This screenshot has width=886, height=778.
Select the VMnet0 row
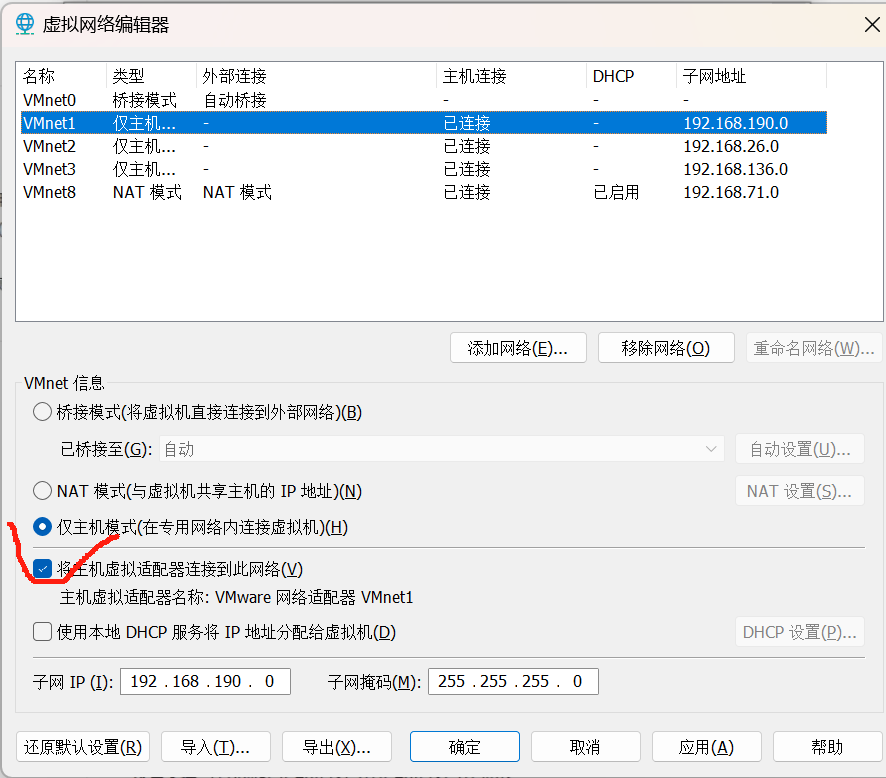pos(424,100)
